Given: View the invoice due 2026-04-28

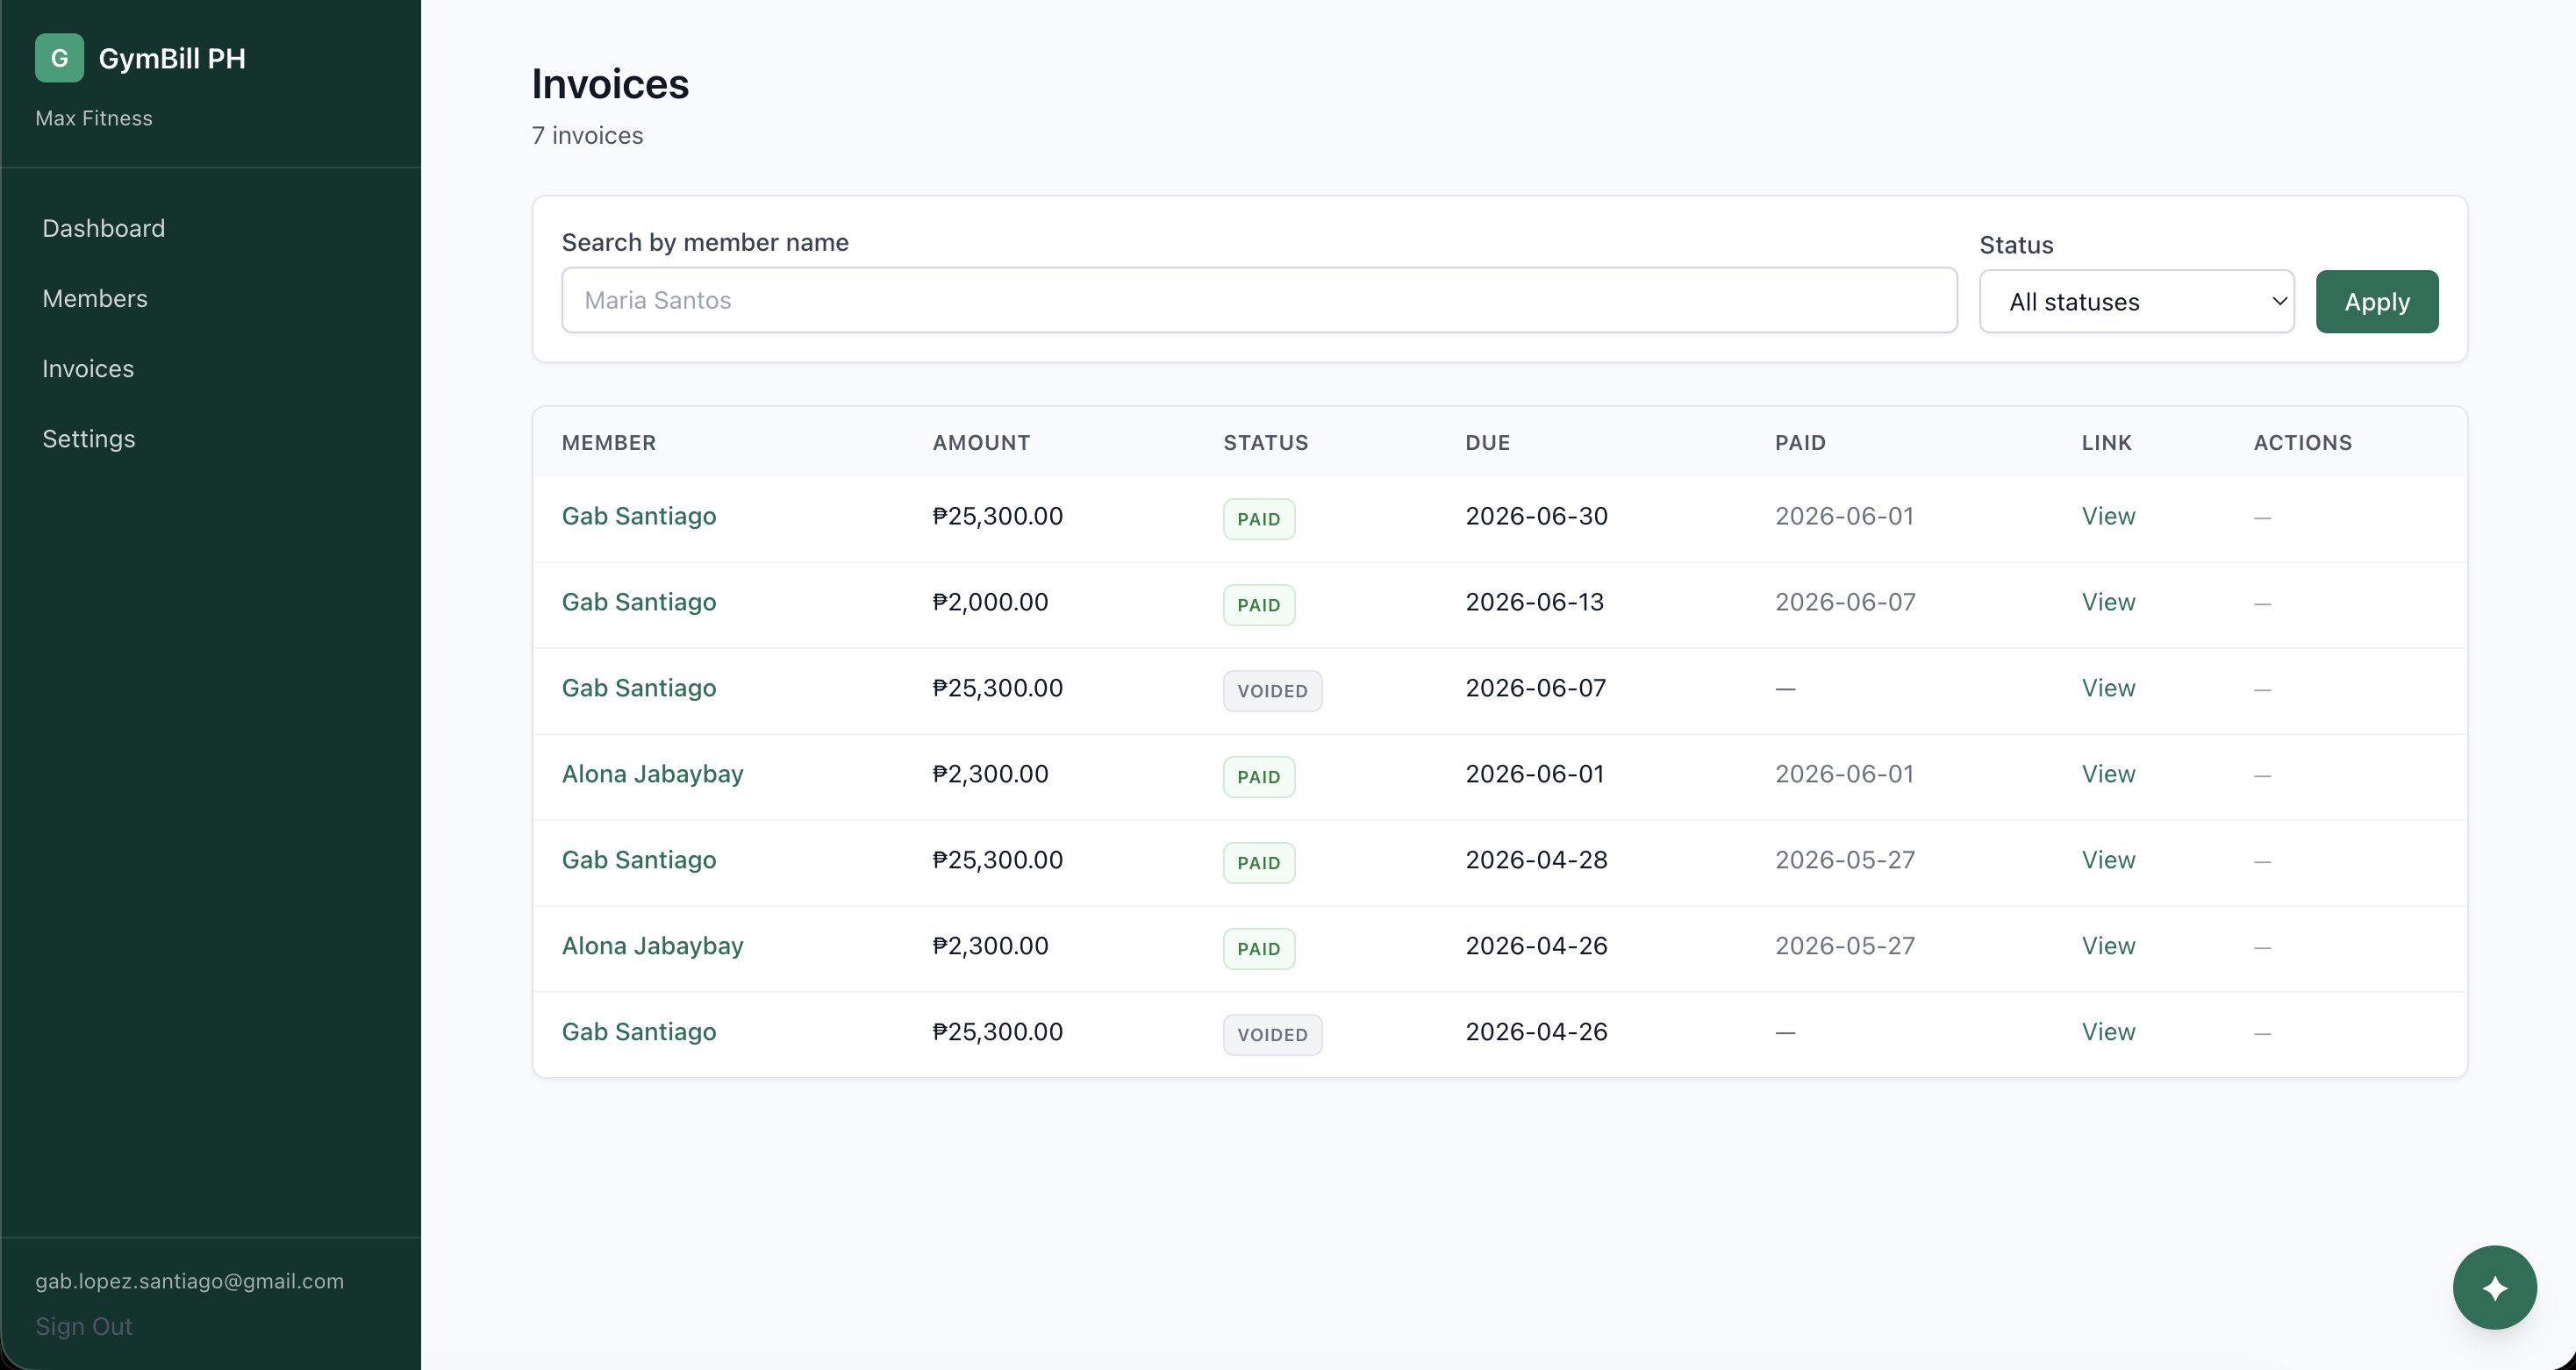Looking at the screenshot, I should 2108,860.
